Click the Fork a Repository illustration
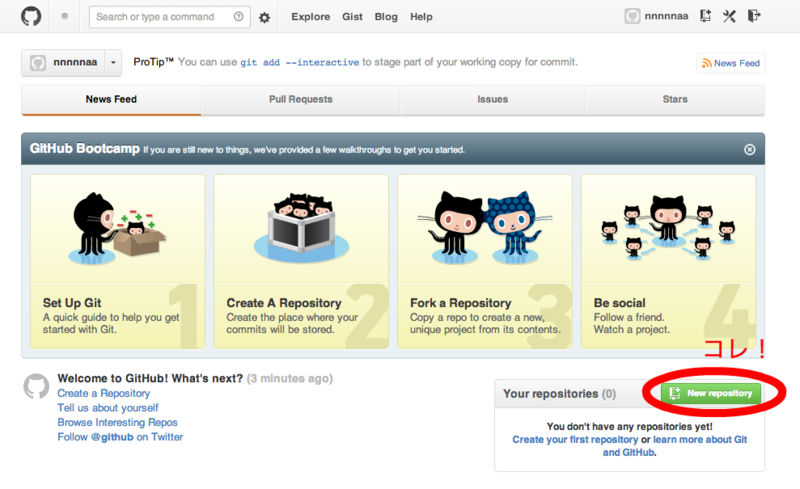 coord(485,228)
